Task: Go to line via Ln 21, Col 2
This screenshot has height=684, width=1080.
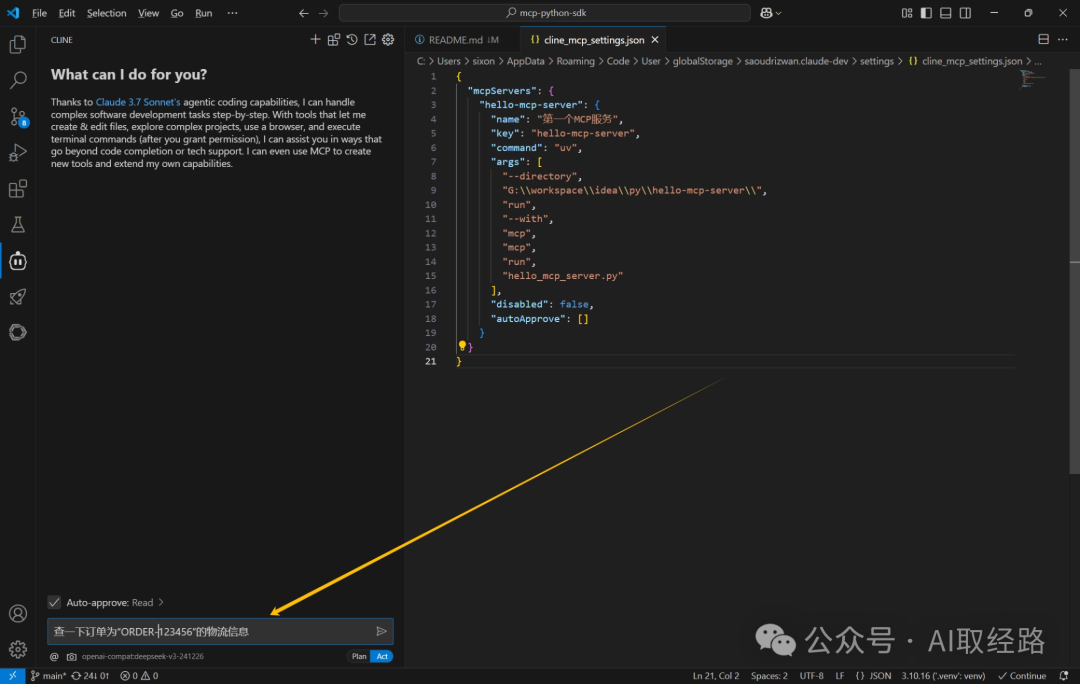Action: pyautogui.click(x=716, y=676)
